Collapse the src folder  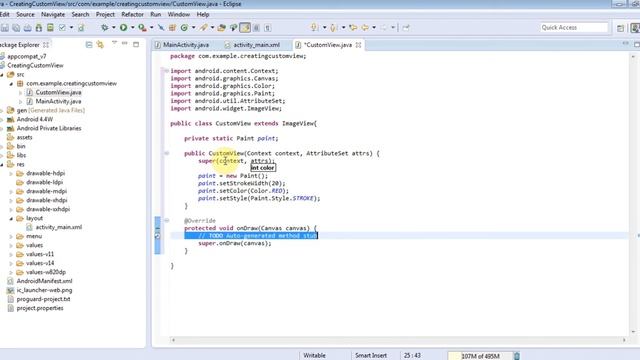coord(2,75)
